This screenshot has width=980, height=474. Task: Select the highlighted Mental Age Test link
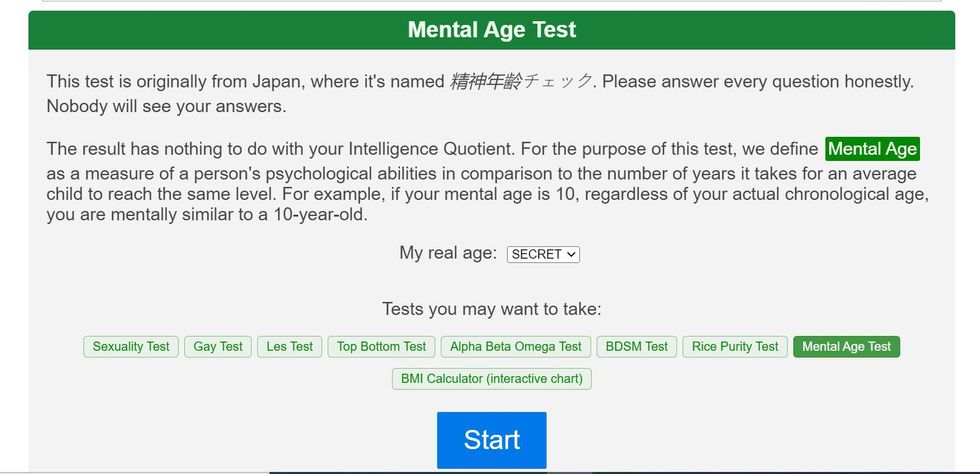846,347
